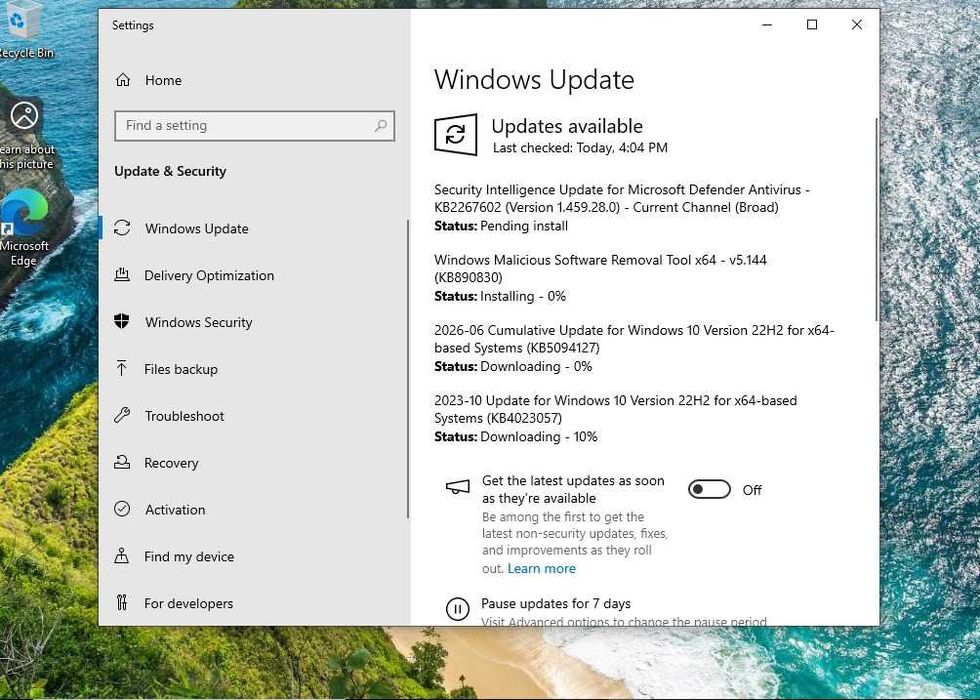This screenshot has width=980, height=700.
Task: Click the Find a setting search field
Action: tap(254, 126)
